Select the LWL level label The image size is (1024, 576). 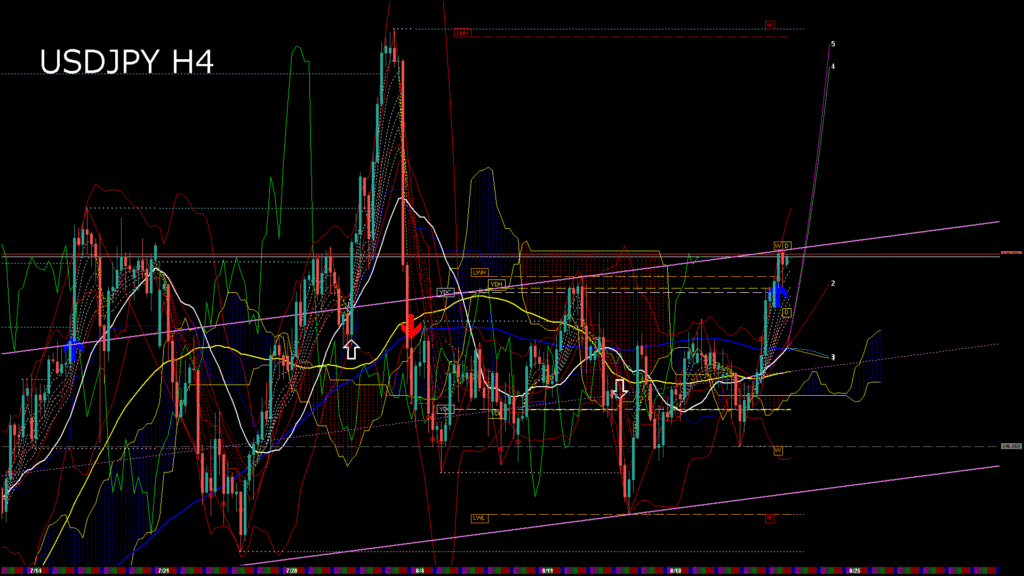479,518
